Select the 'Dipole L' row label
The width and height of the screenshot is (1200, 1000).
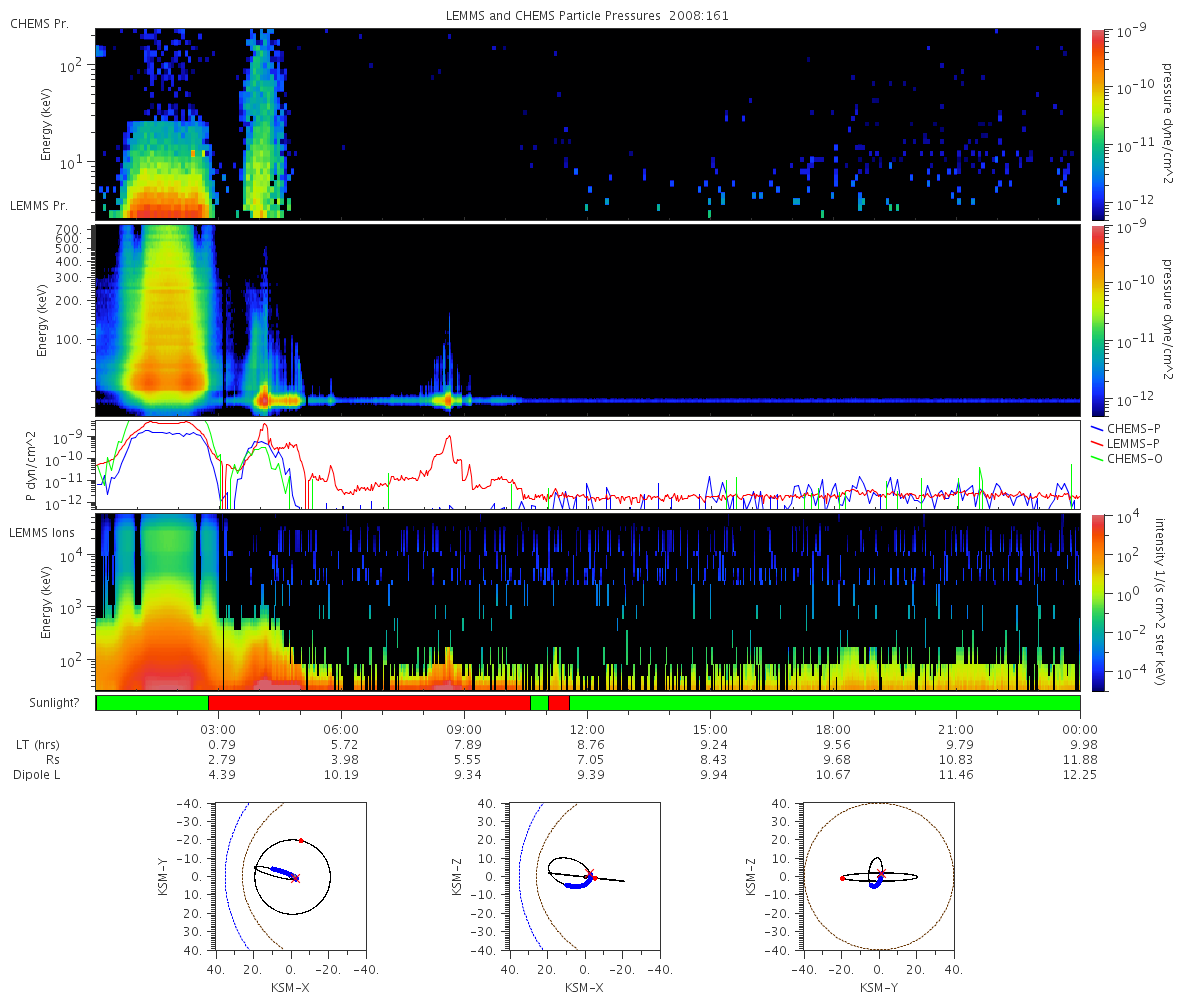35,775
